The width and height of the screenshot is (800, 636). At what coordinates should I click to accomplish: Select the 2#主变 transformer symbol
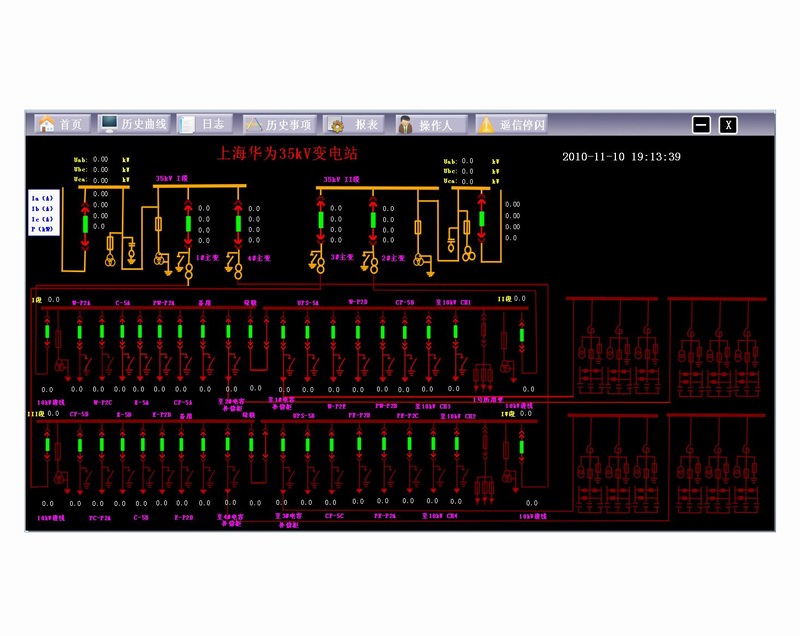(x=373, y=265)
